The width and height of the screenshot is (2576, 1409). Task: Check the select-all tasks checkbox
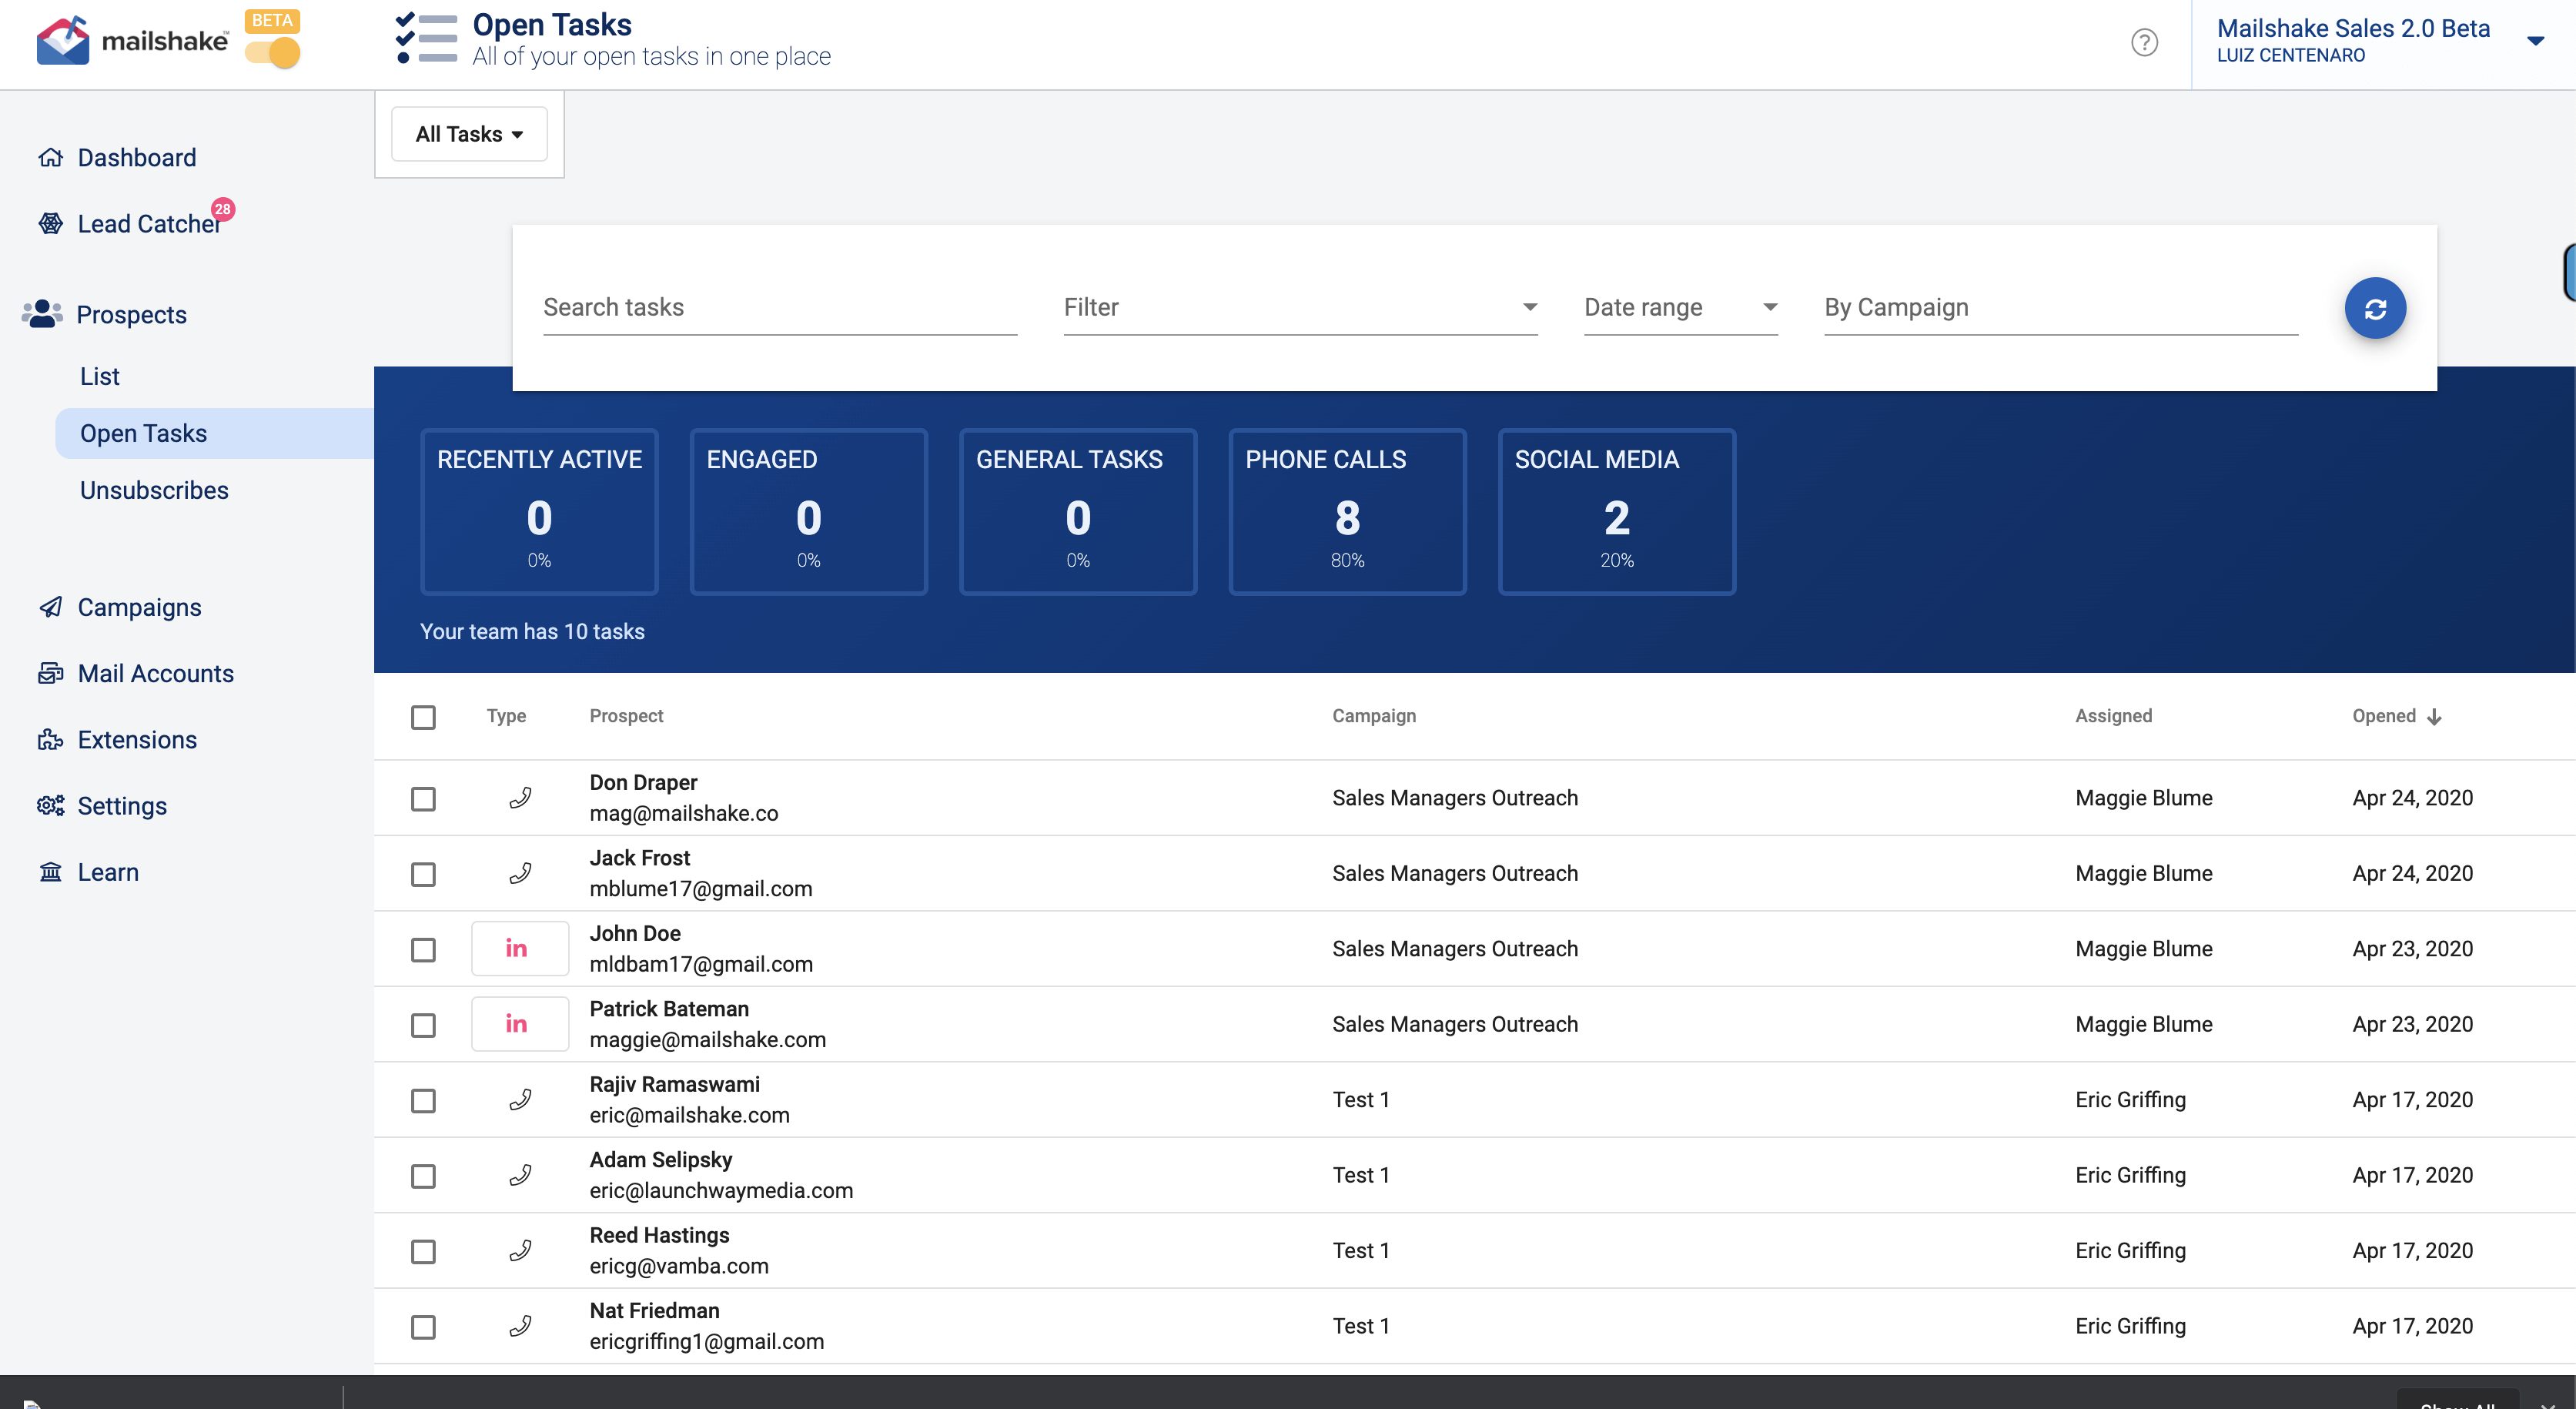tap(423, 717)
